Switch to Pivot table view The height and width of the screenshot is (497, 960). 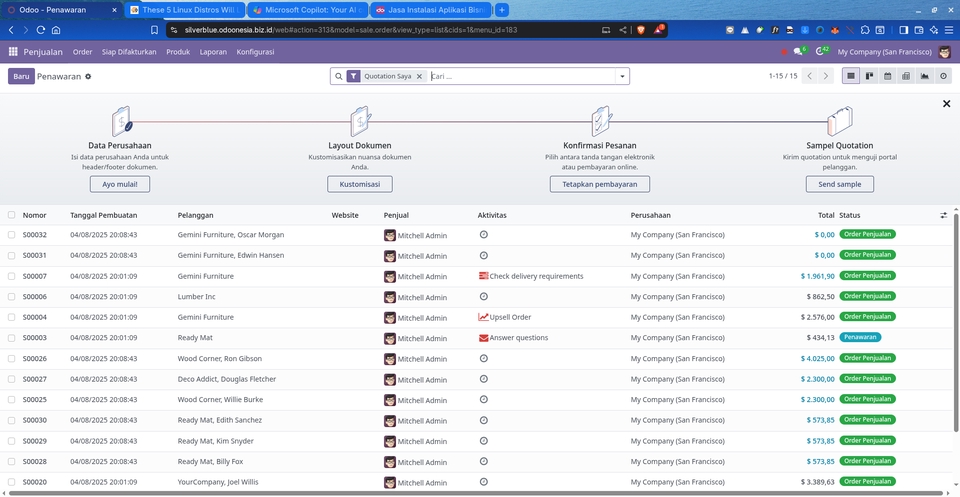click(906, 76)
